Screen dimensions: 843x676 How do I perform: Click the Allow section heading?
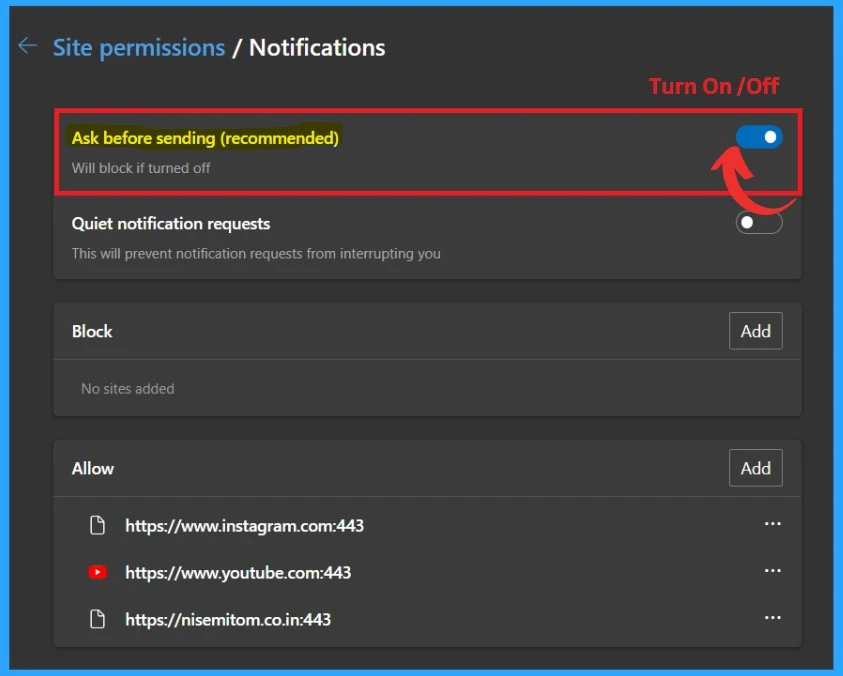(93, 468)
